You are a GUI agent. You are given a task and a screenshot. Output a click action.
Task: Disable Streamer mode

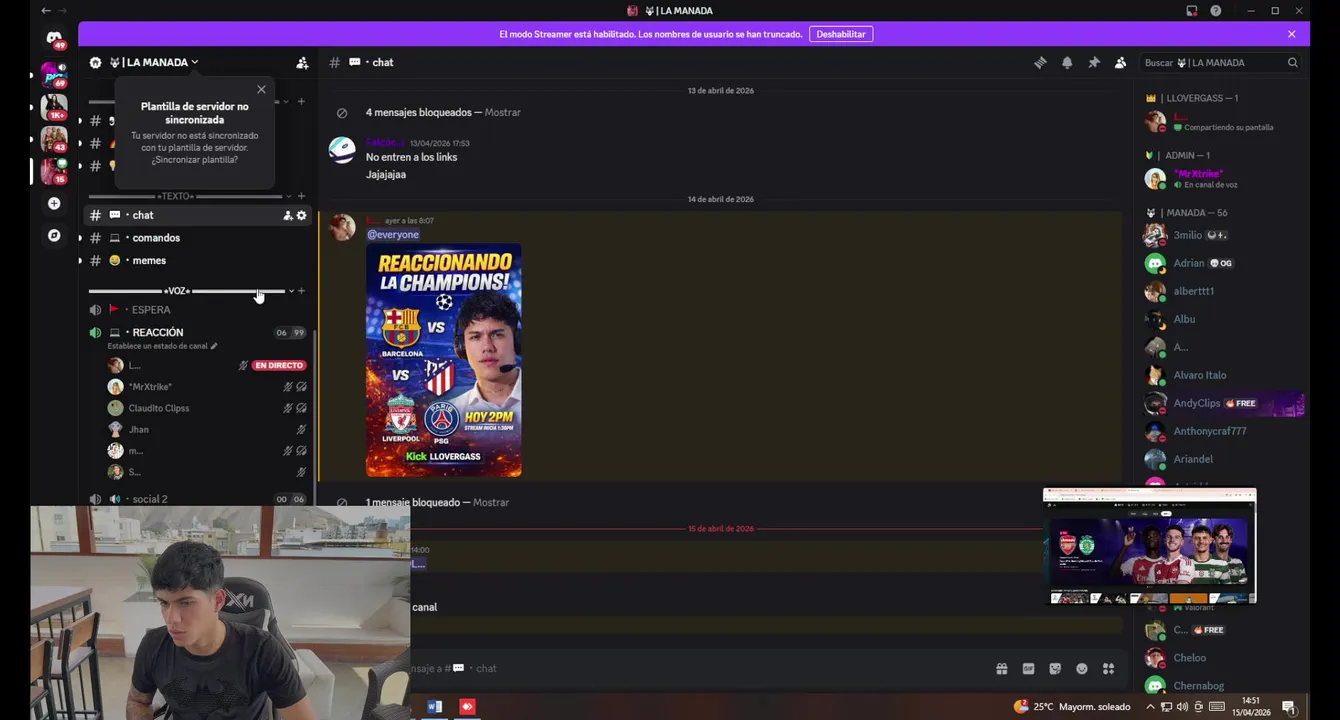[x=841, y=34]
